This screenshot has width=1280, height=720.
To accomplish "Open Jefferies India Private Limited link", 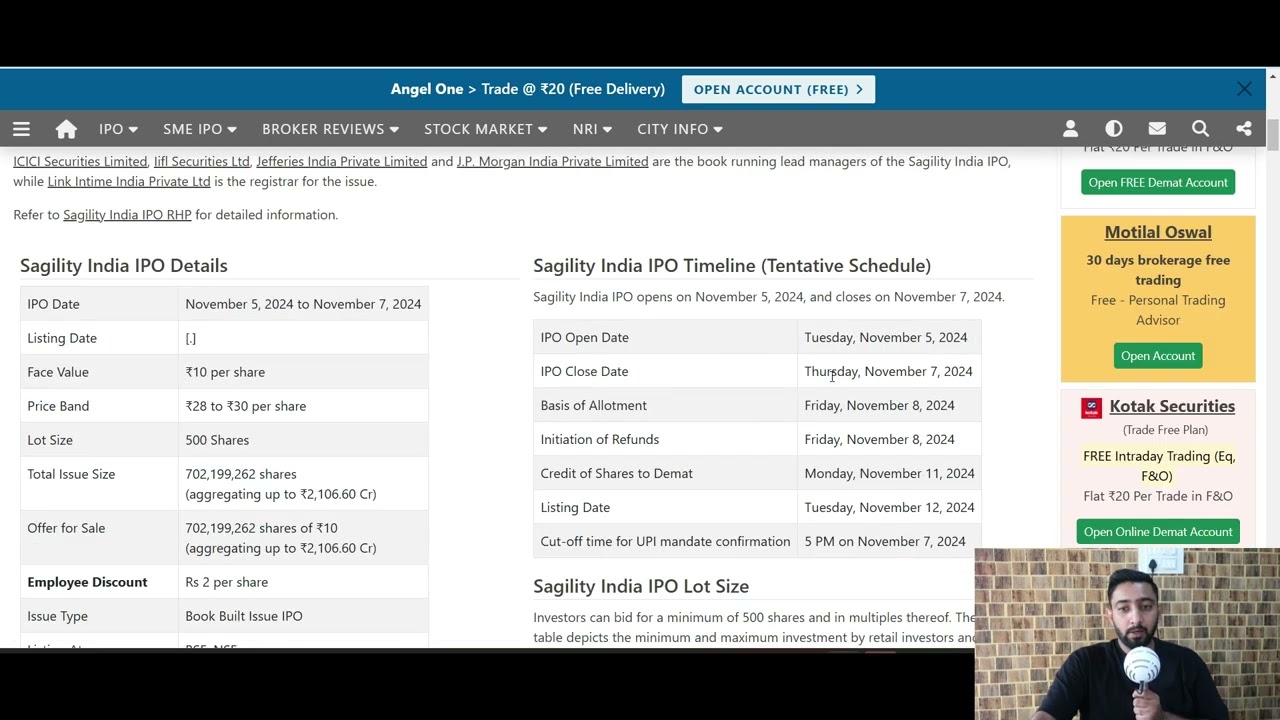I will click(x=342, y=161).
